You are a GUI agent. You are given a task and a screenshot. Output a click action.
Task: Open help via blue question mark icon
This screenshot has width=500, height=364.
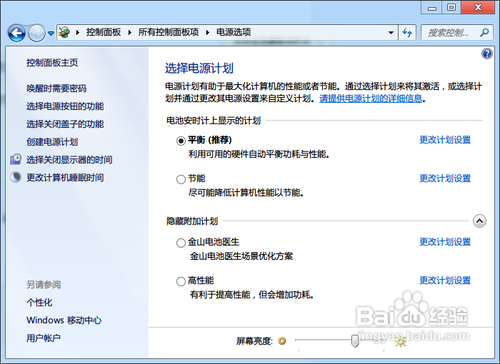tap(487, 53)
